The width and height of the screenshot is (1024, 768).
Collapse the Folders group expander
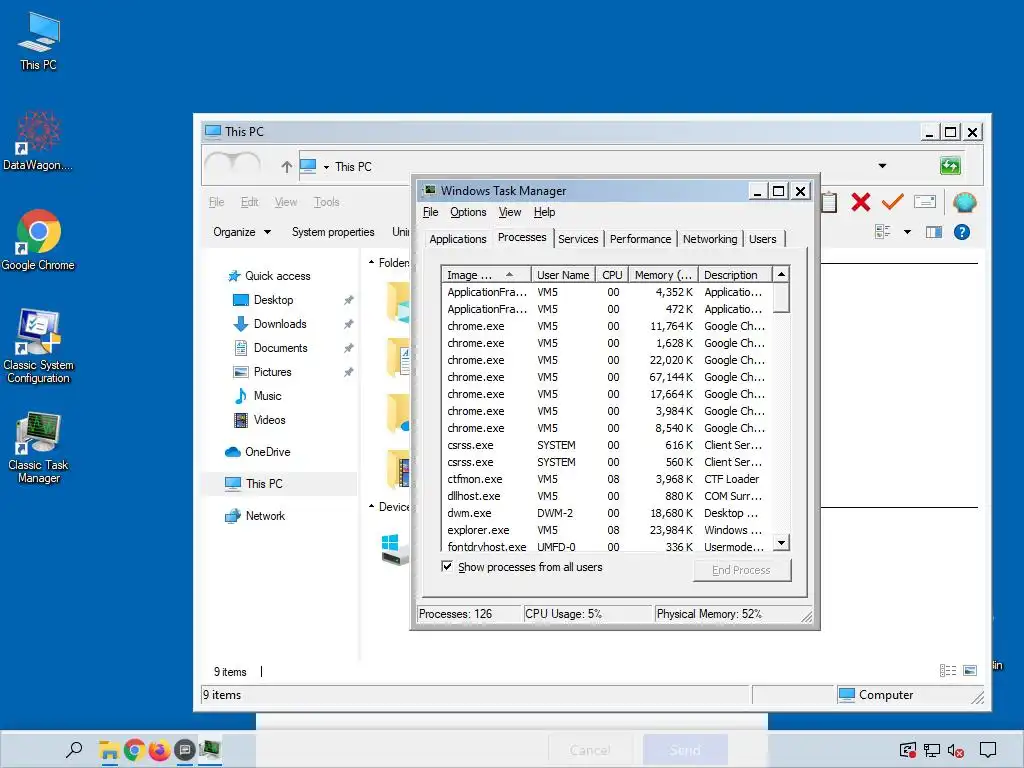click(x=372, y=263)
